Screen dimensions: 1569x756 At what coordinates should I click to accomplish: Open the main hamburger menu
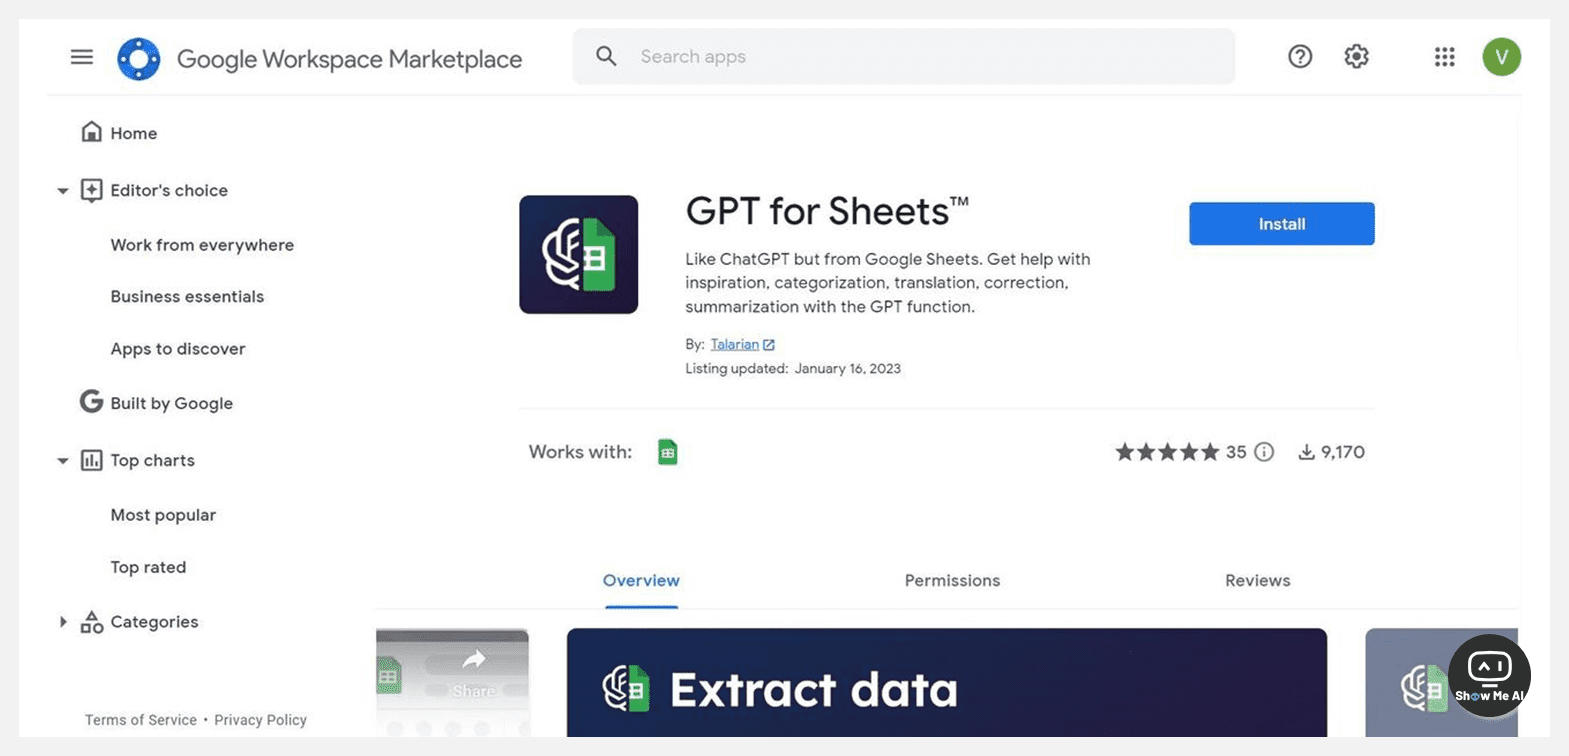(x=82, y=57)
